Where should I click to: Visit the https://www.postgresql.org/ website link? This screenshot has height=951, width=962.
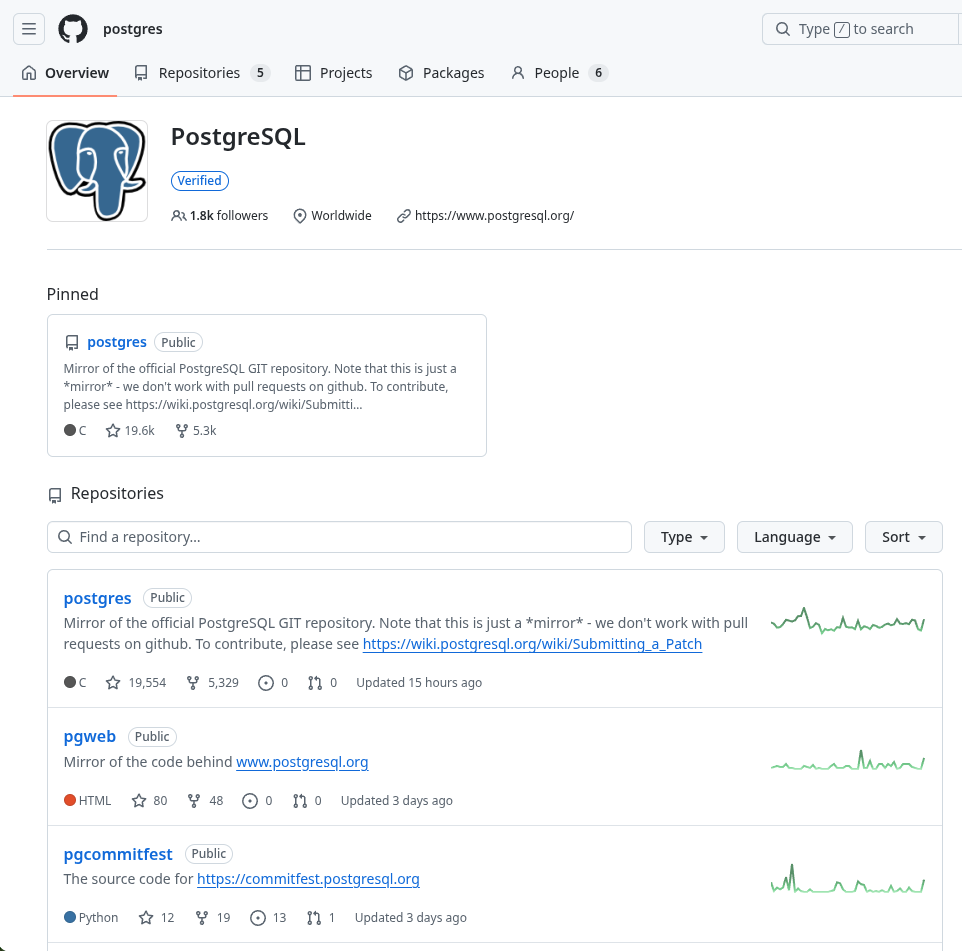pyautogui.click(x=494, y=216)
